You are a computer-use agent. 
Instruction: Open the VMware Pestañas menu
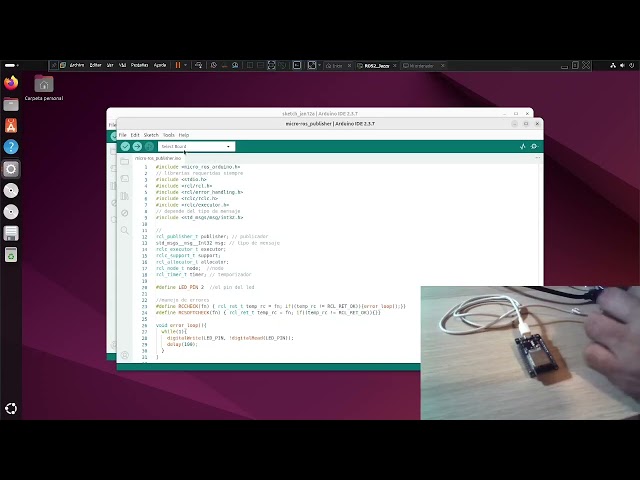pos(139,65)
